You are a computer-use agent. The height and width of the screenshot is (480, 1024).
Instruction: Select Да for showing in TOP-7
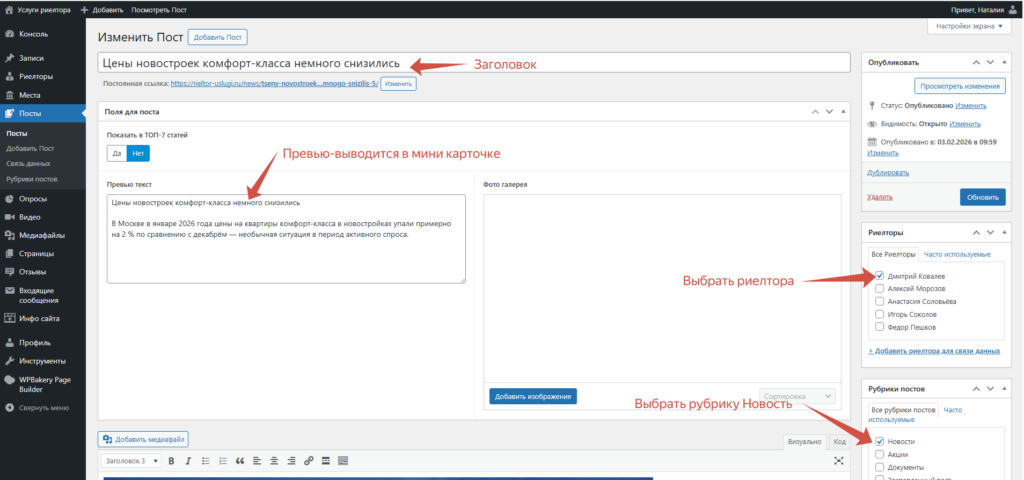point(116,153)
